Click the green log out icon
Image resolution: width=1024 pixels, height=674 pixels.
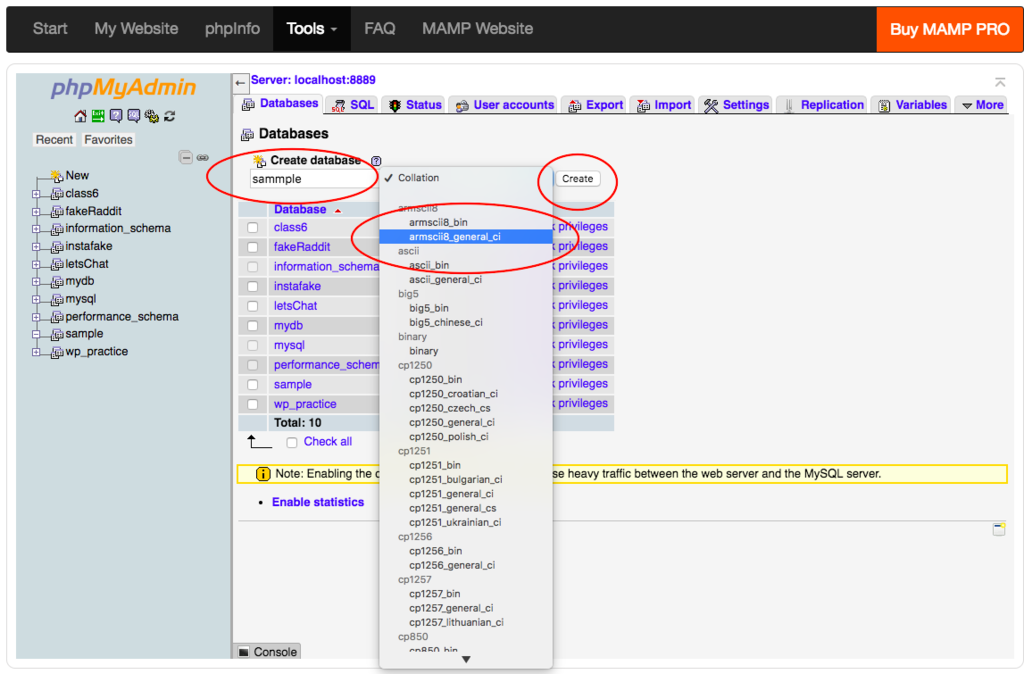pyautogui.click(x=98, y=116)
